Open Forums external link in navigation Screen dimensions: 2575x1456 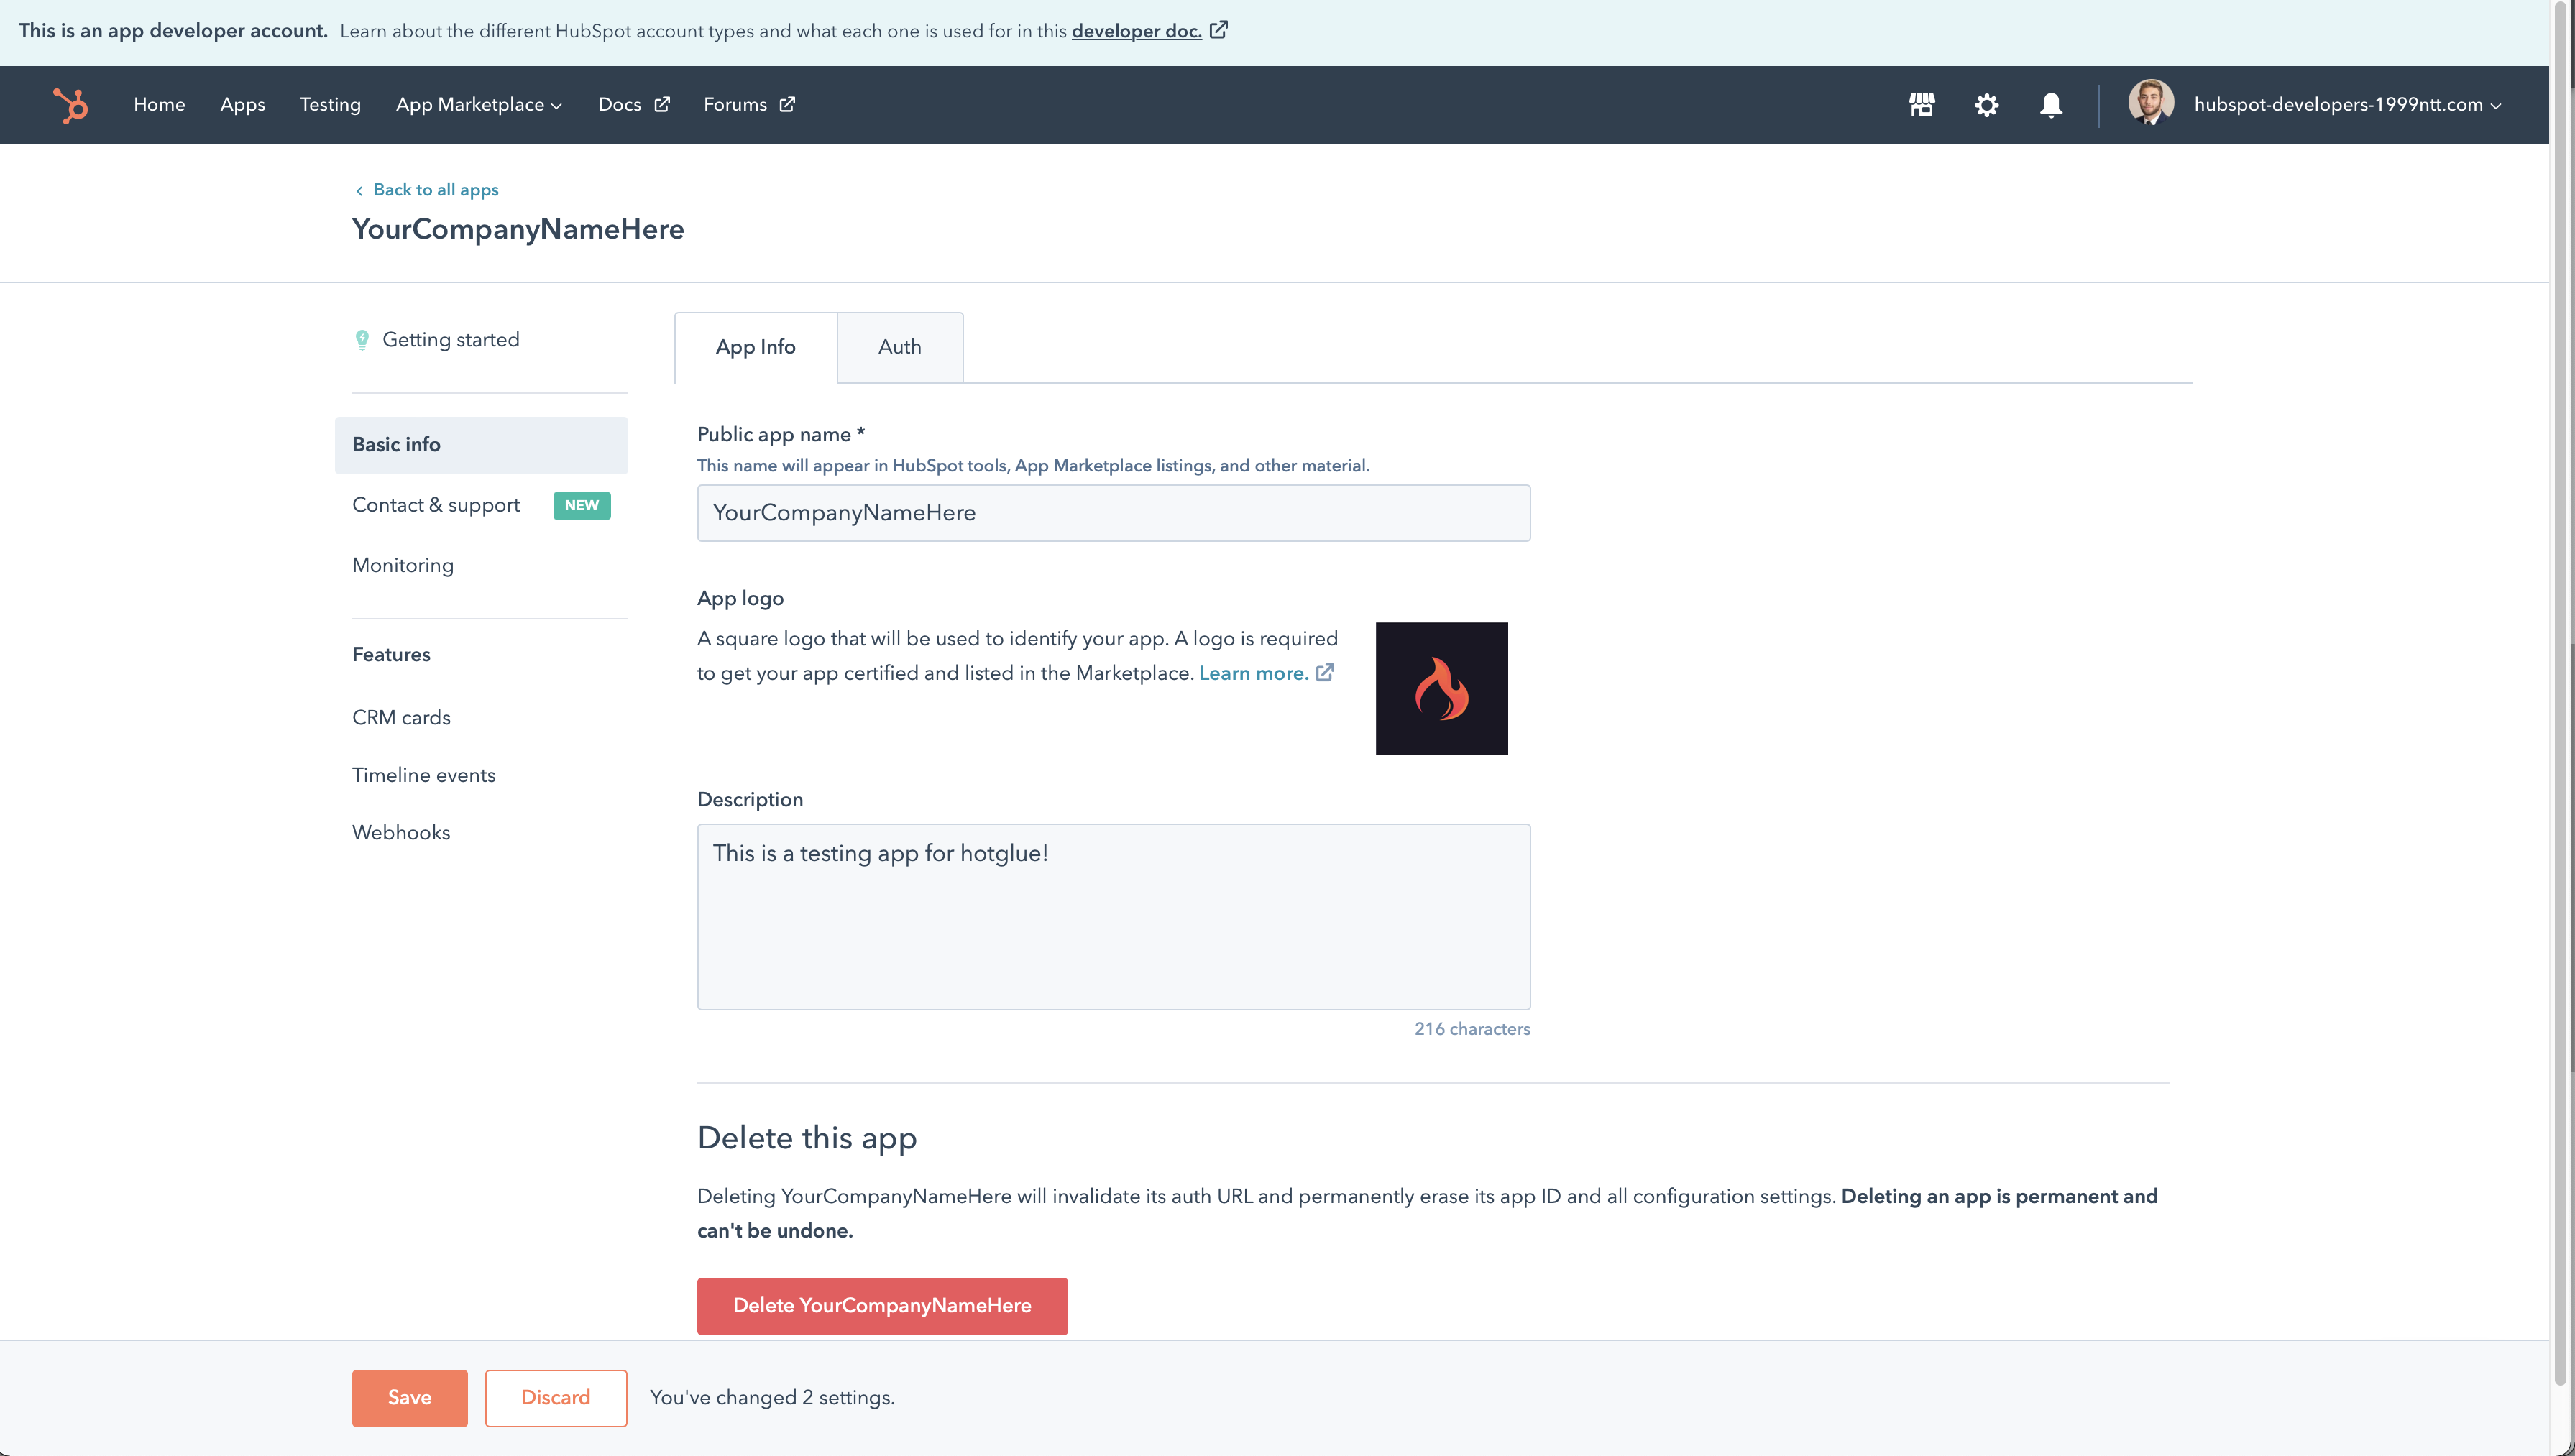point(749,105)
